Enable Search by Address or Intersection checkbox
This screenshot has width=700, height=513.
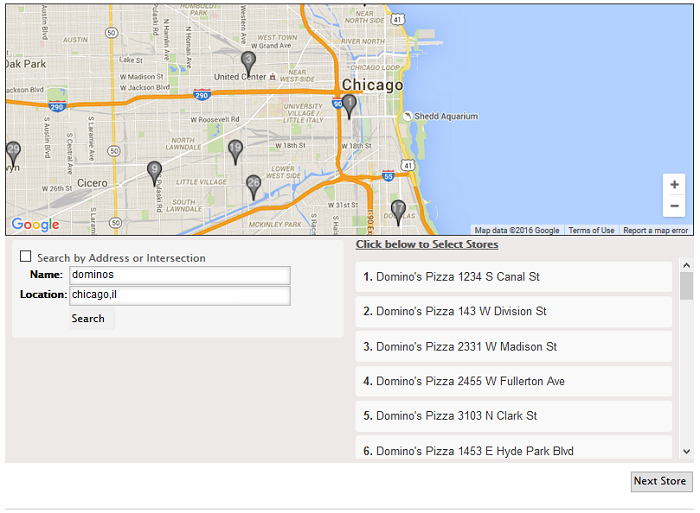point(25,256)
